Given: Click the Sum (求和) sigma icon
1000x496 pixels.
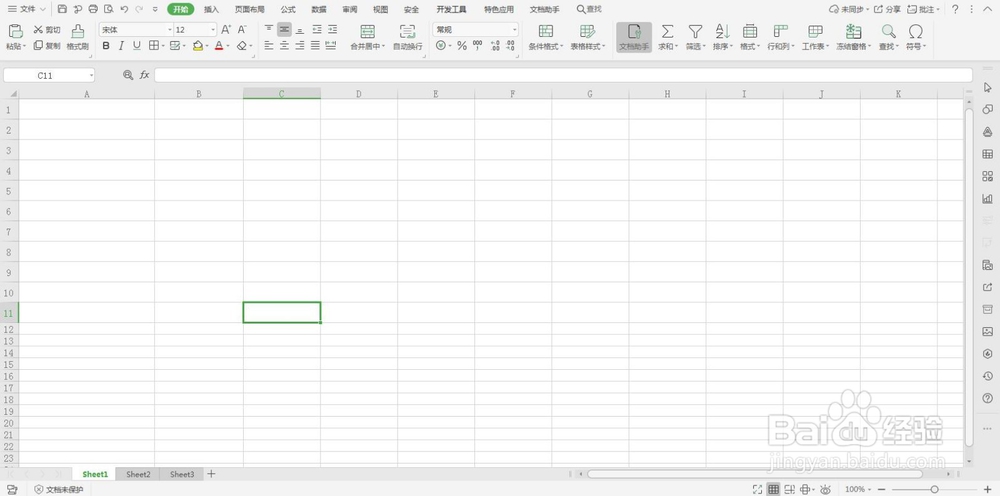Looking at the screenshot, I should [667, 31].
